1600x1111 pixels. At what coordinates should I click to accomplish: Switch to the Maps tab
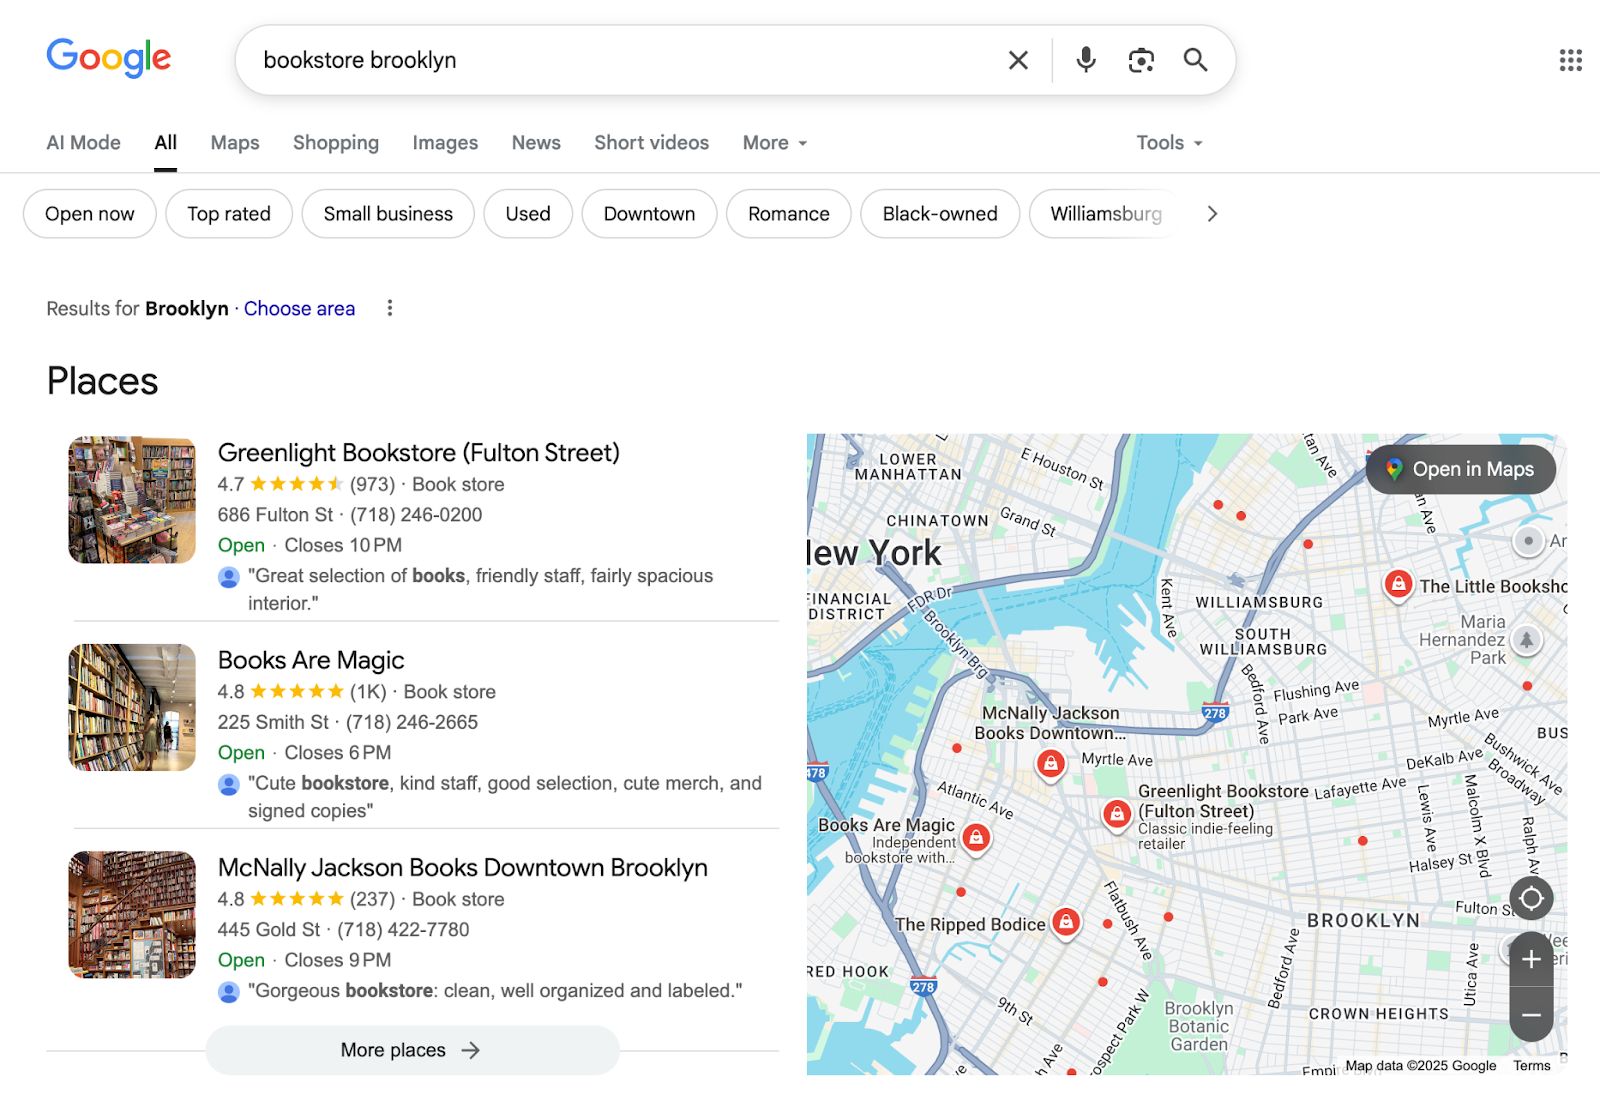[x=234, y=143]
